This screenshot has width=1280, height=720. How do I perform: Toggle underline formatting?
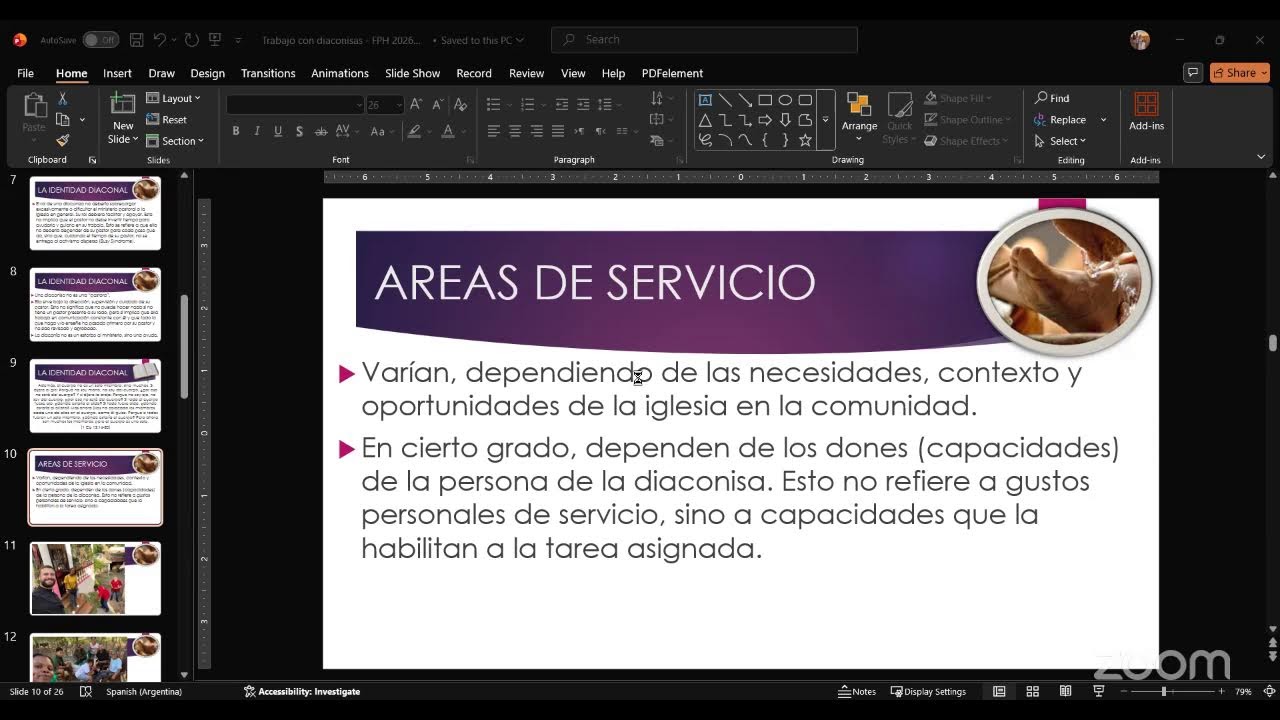(278, 131)
